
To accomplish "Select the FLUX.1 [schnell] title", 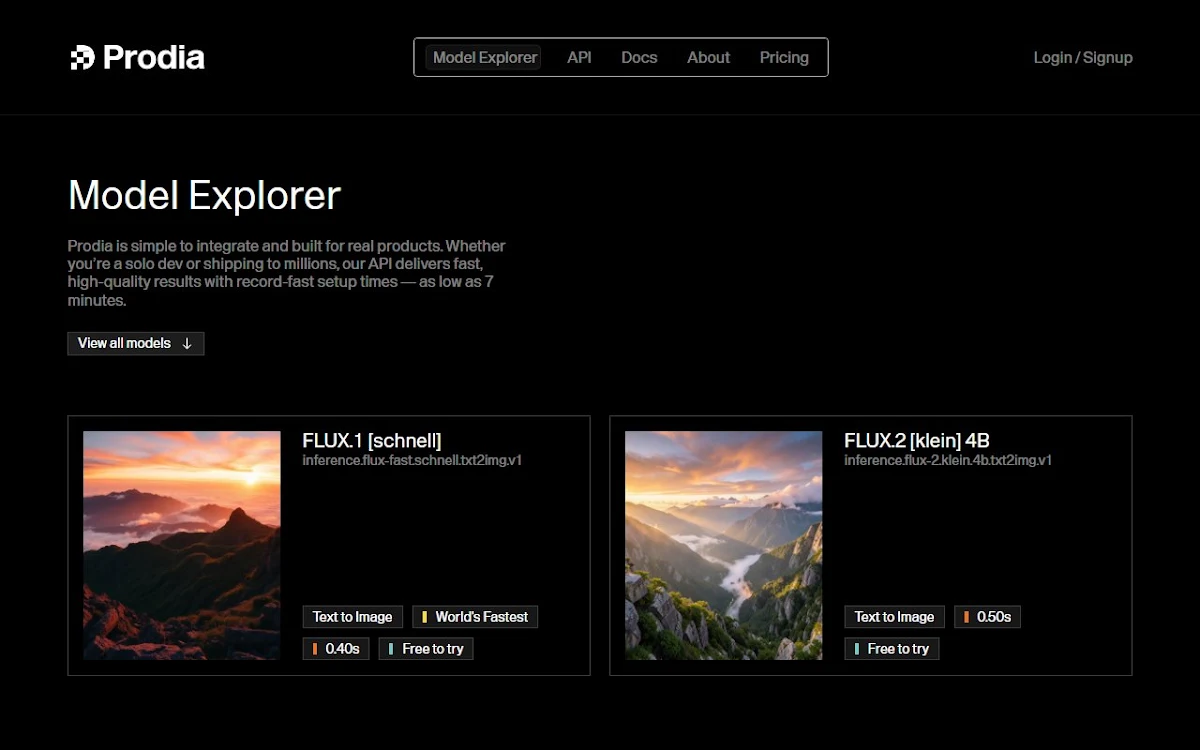I will click(x=372, y=440).
